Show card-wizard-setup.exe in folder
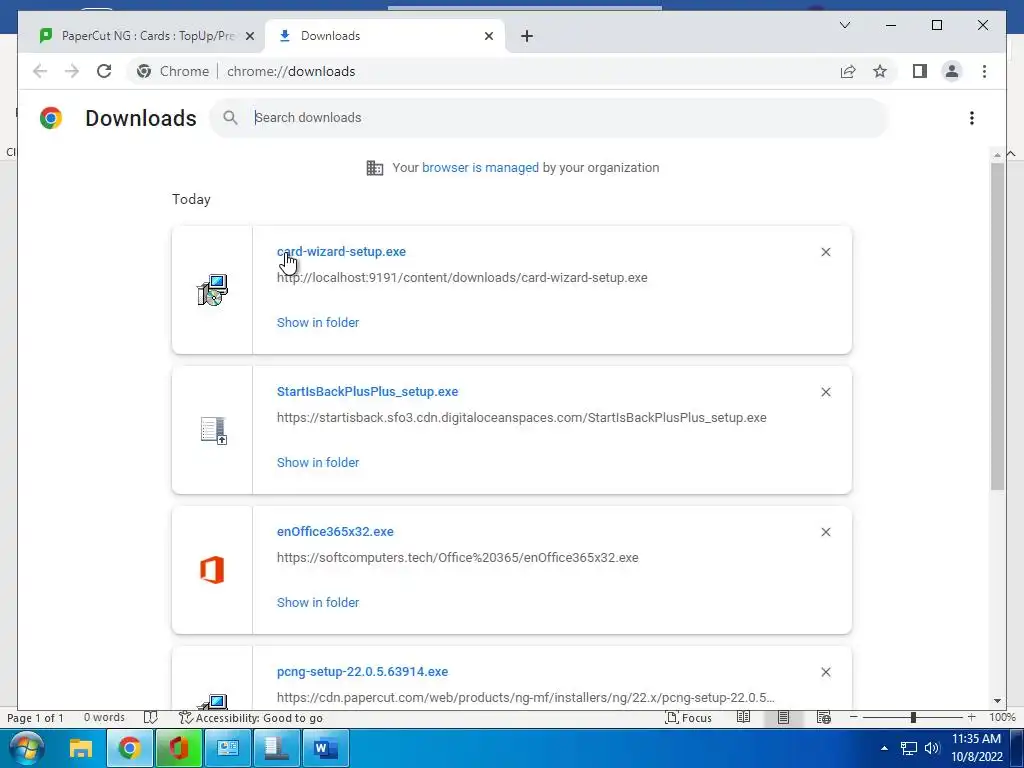Viewport: 1024px width, 768px height. click(x=318, y=323)
